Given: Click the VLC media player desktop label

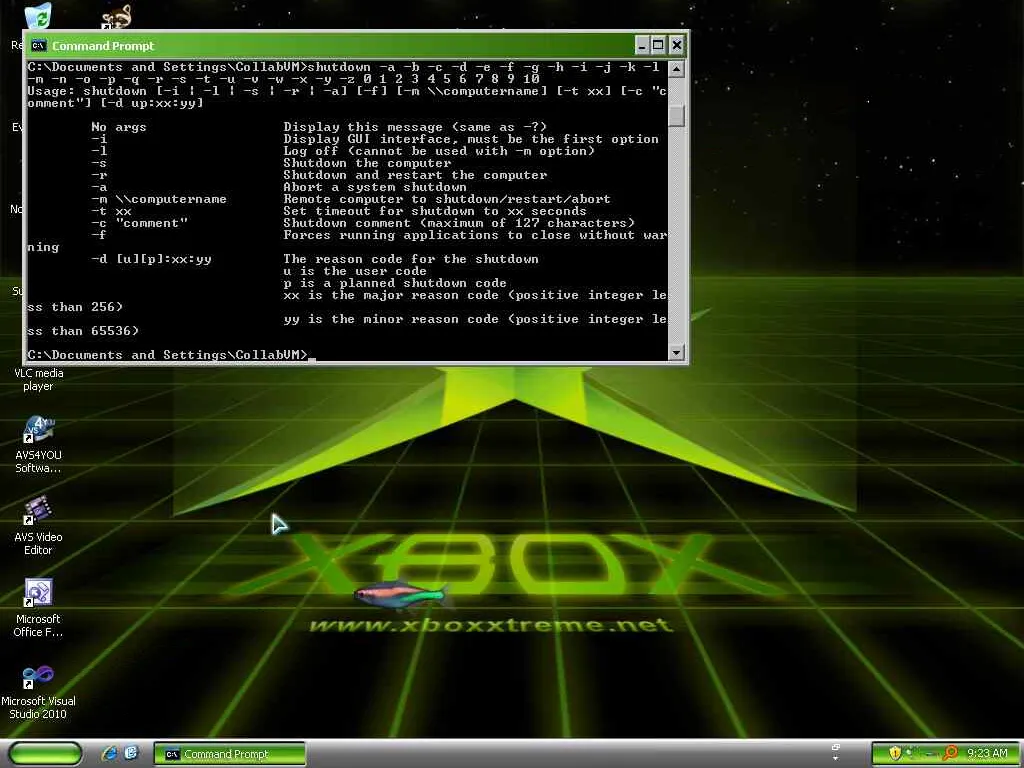Looking at the screenshot, I should coord(39,379).
